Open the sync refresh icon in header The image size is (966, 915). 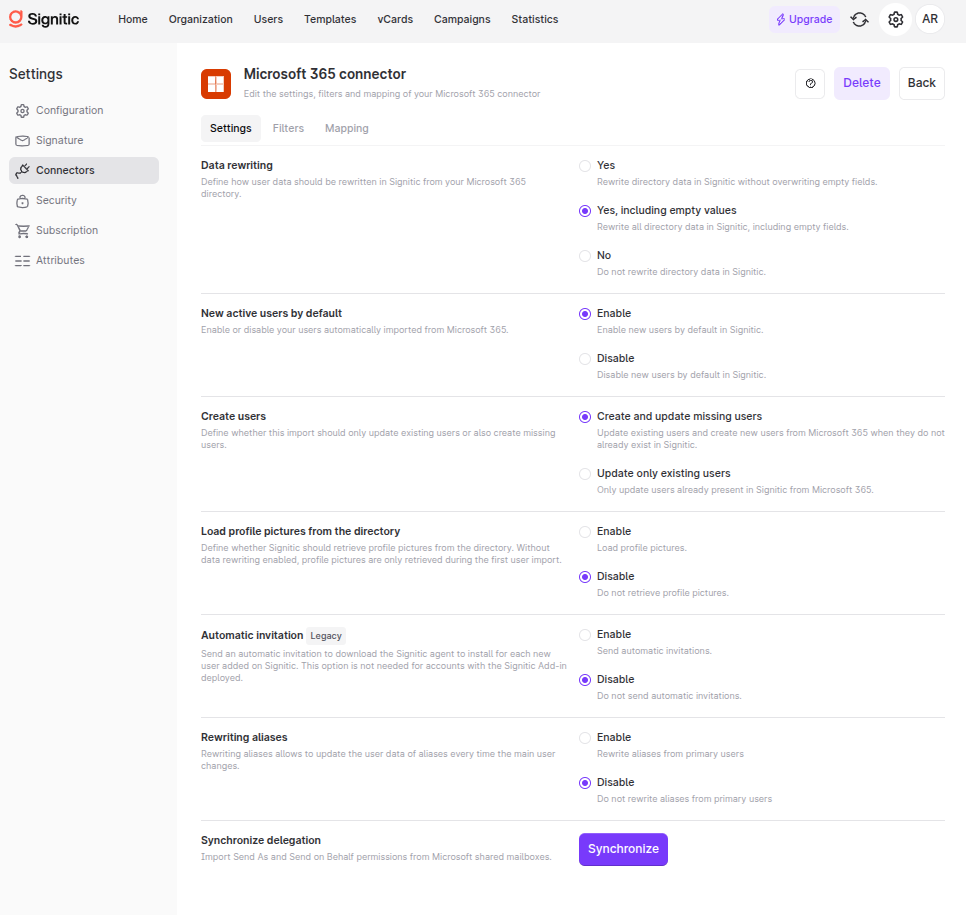tap(859, 20)
